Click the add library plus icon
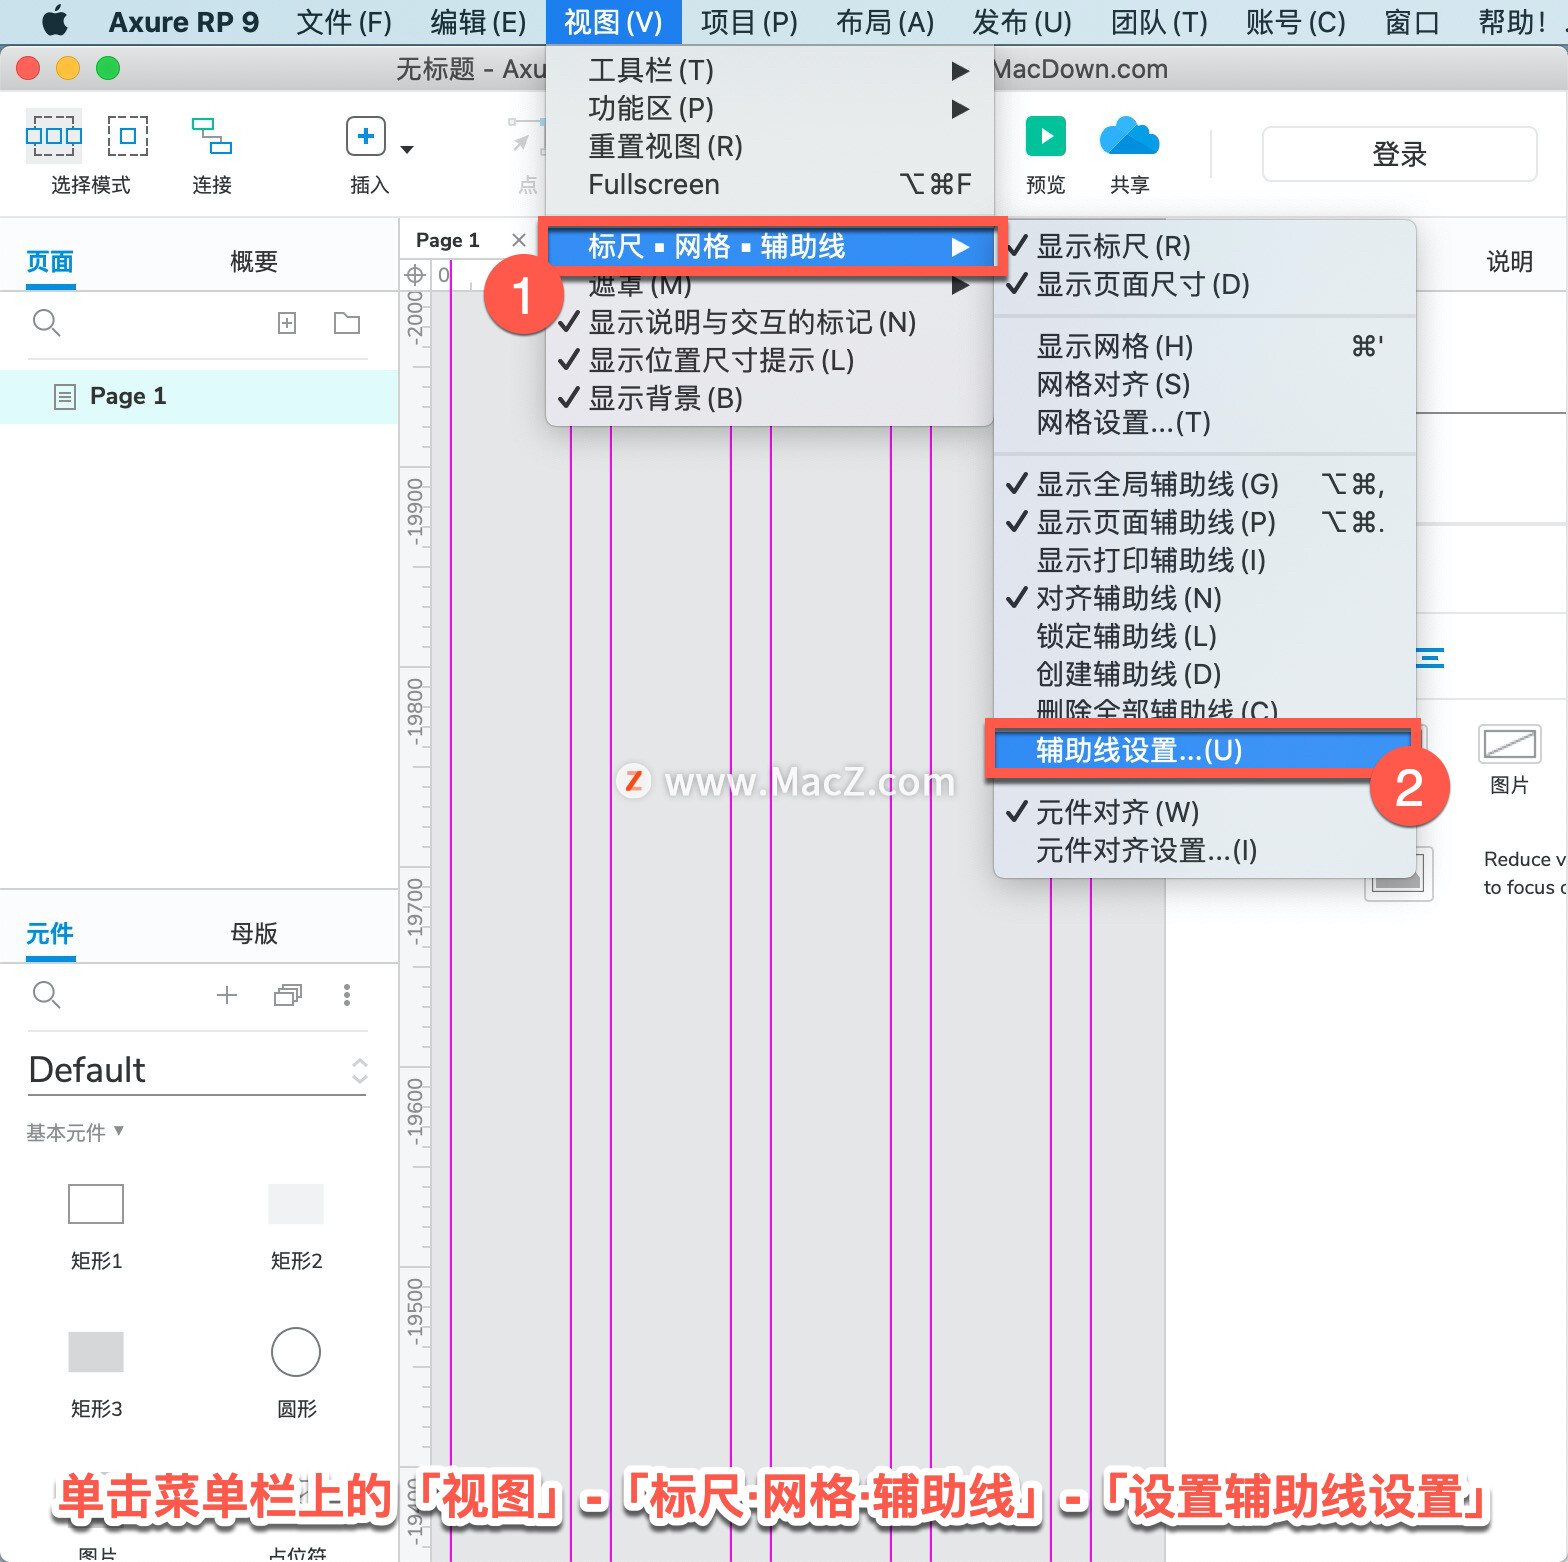1568x1562 pixels. (227, 994)
